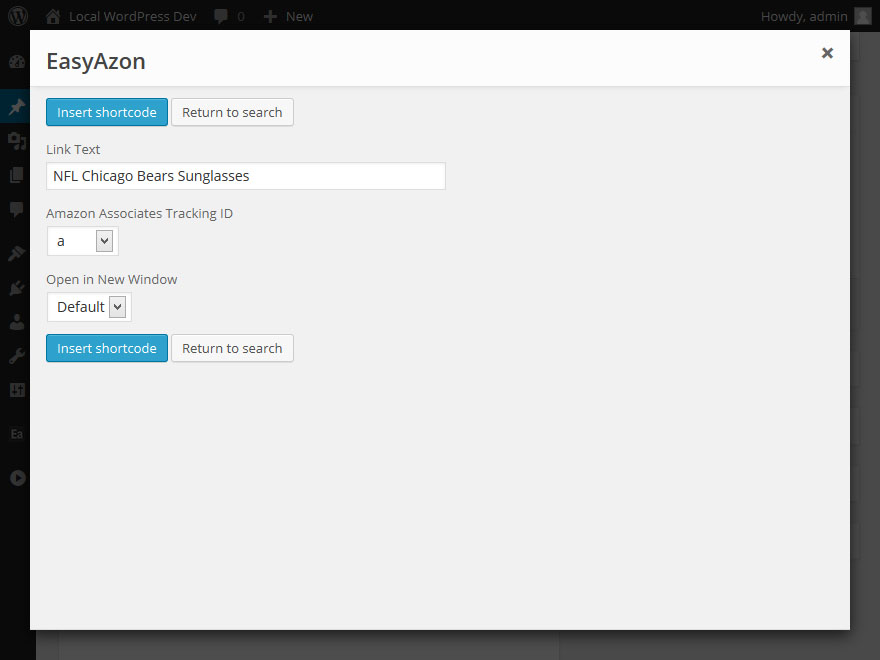880x660 pixels.
Task: Click the bottom Insert shortcode button
Action: [107, 348]
